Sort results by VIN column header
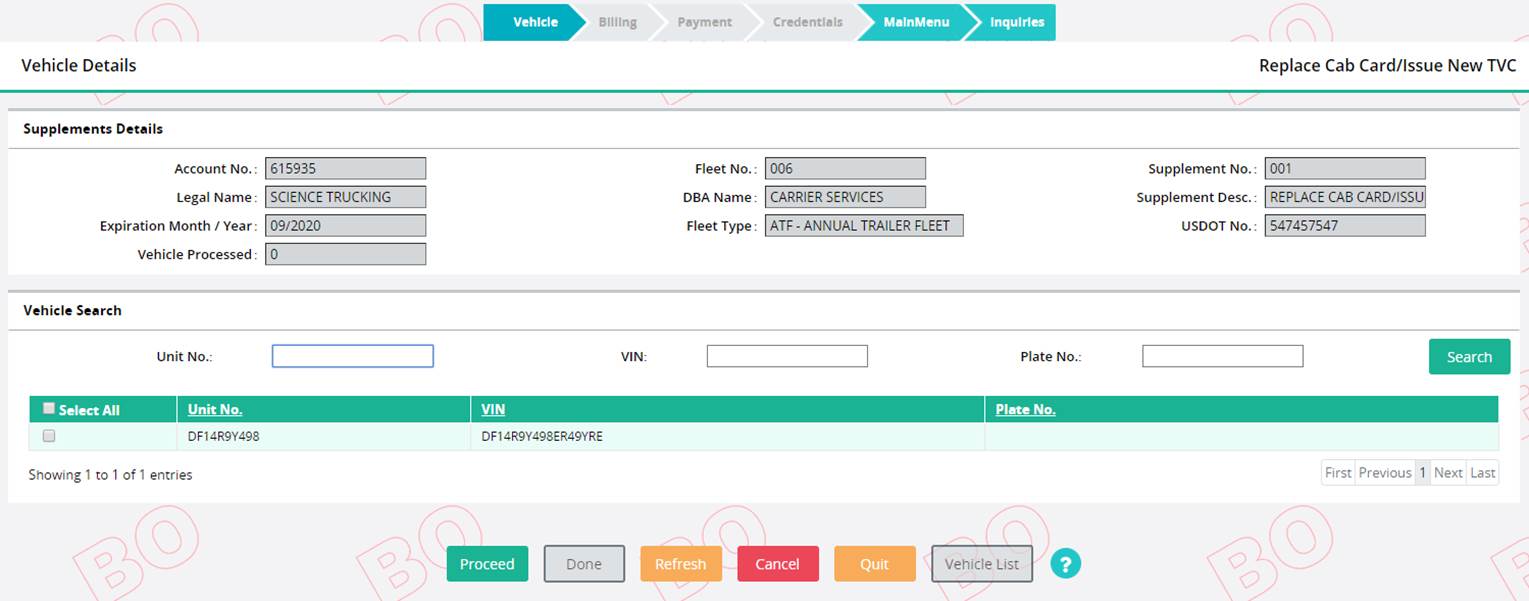Screen dimensions: 1529x601 [493, 409]
